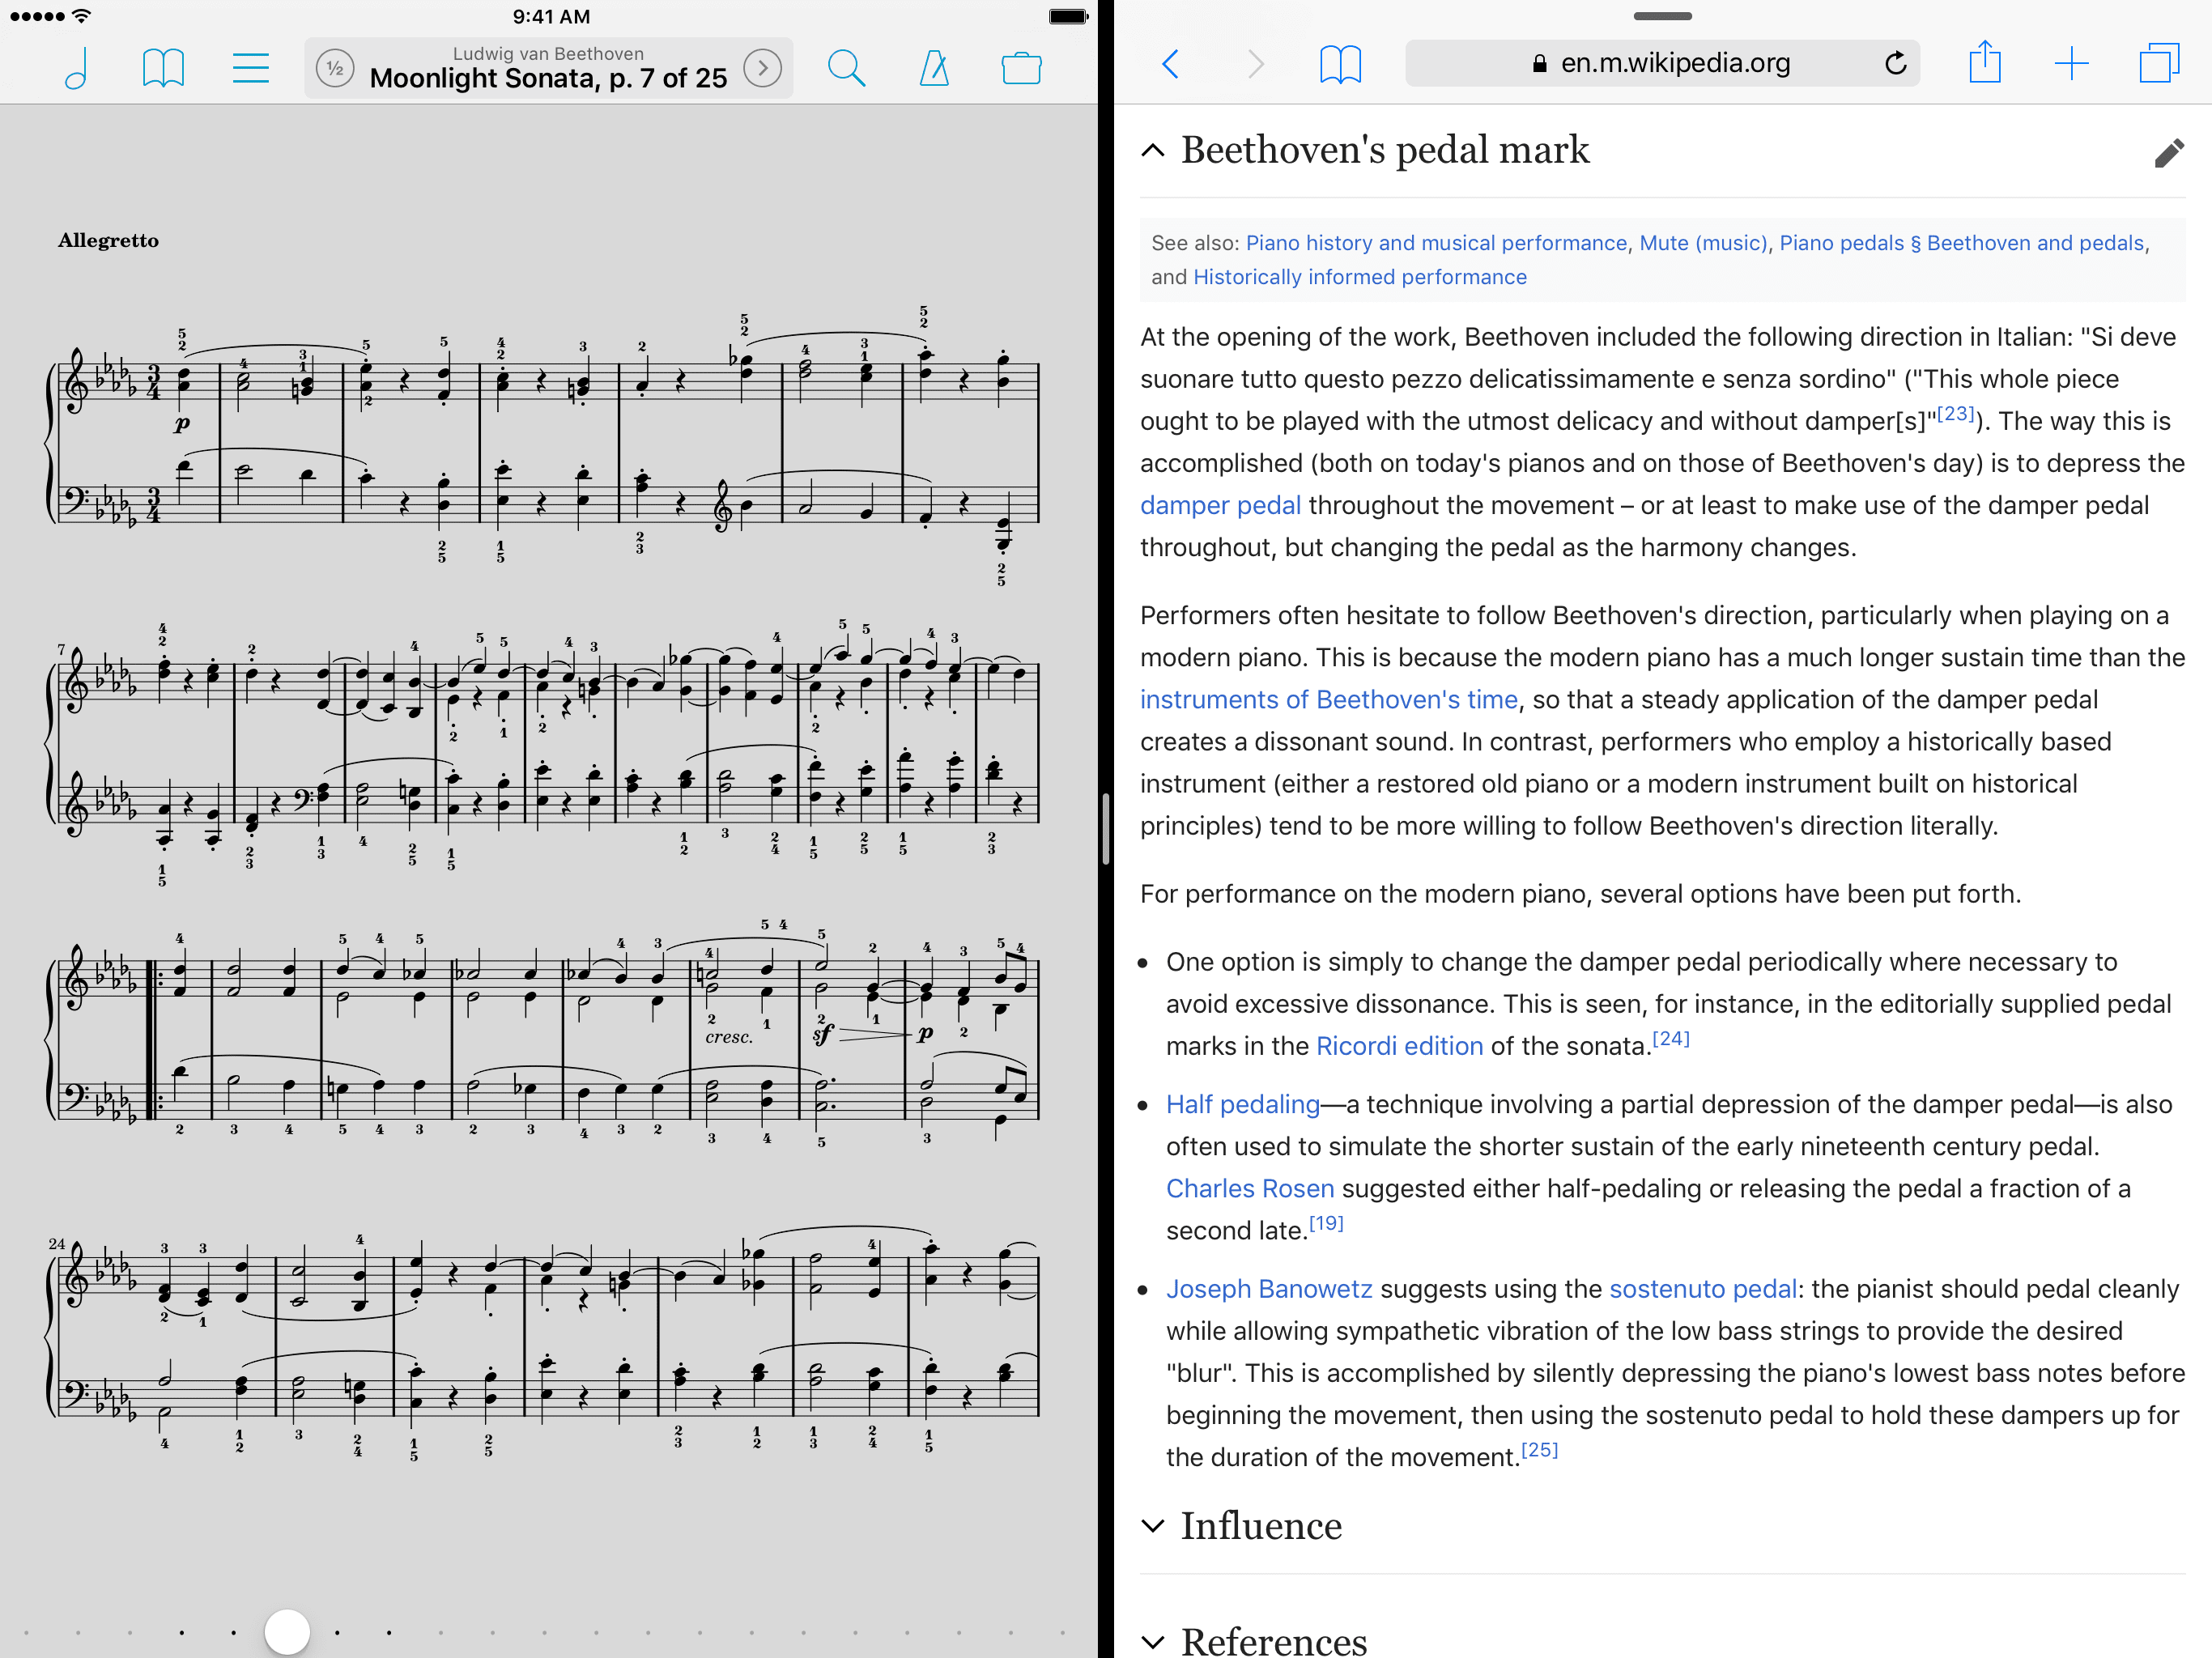Edit the pedal mark section
The image size is (2212, 1658).
2168,153
